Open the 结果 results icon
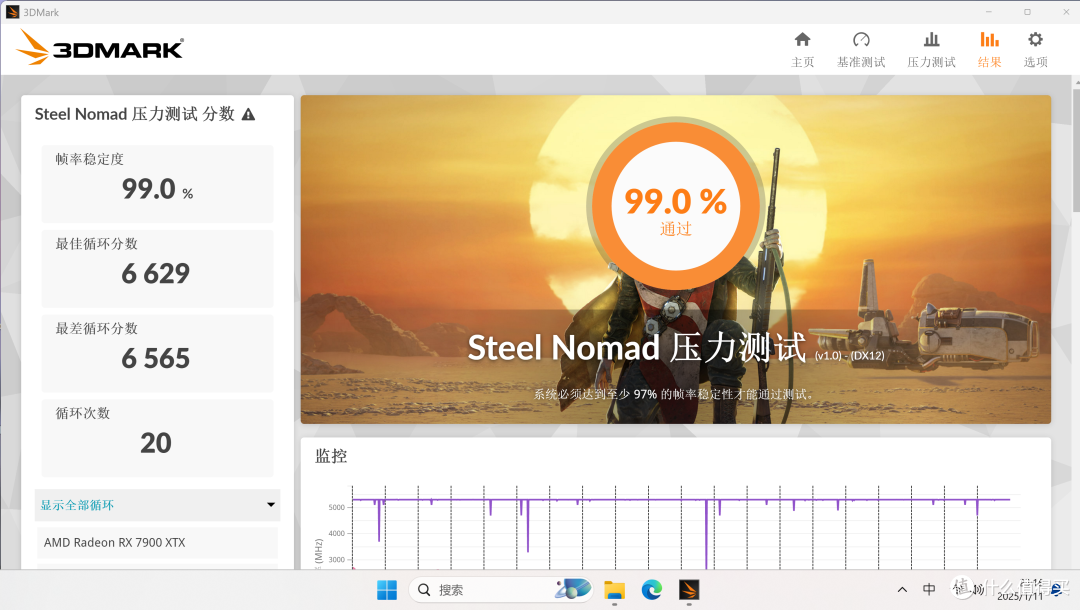The width and height of the screenshot is (1080, 610). coord(989,39)
